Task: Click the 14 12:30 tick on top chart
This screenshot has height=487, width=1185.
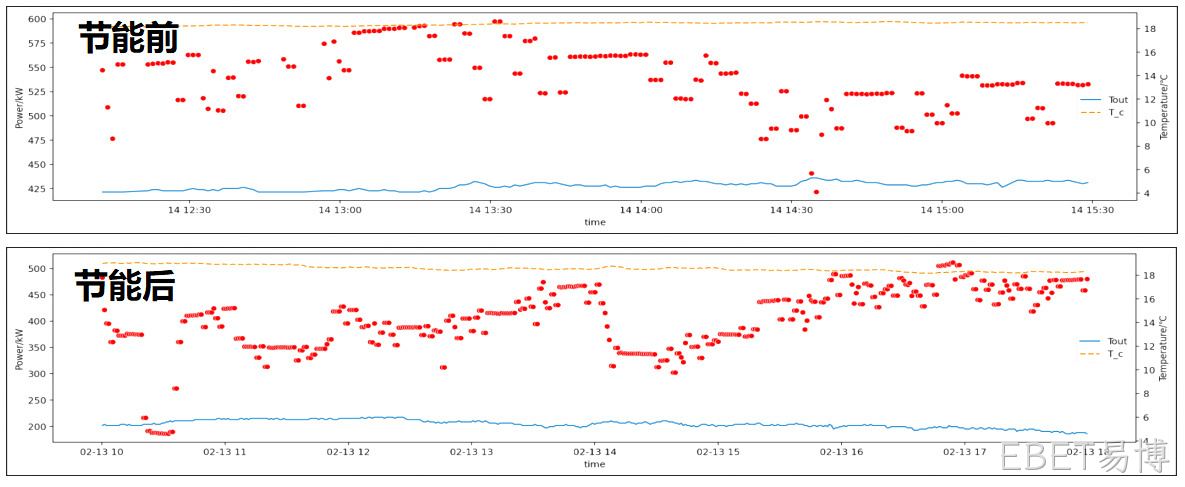Action: pos(190,210)
